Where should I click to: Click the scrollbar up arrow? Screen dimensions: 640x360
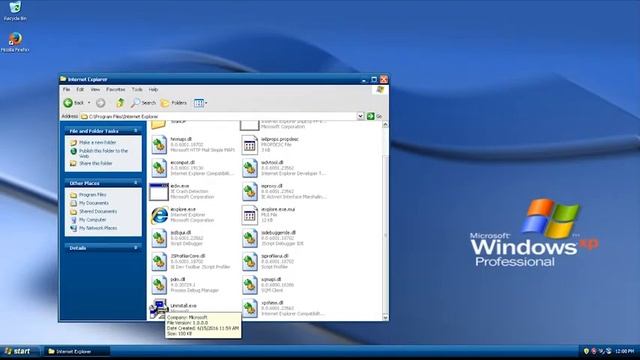(x=385, y=124)
